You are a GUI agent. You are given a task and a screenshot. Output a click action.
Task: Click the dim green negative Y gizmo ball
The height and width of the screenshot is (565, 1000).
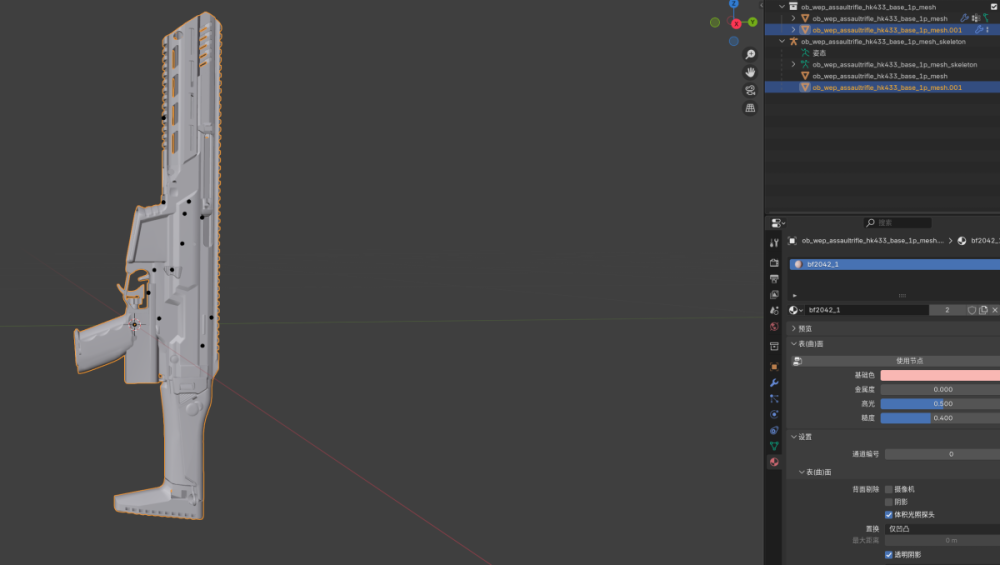tap(715, 22)
